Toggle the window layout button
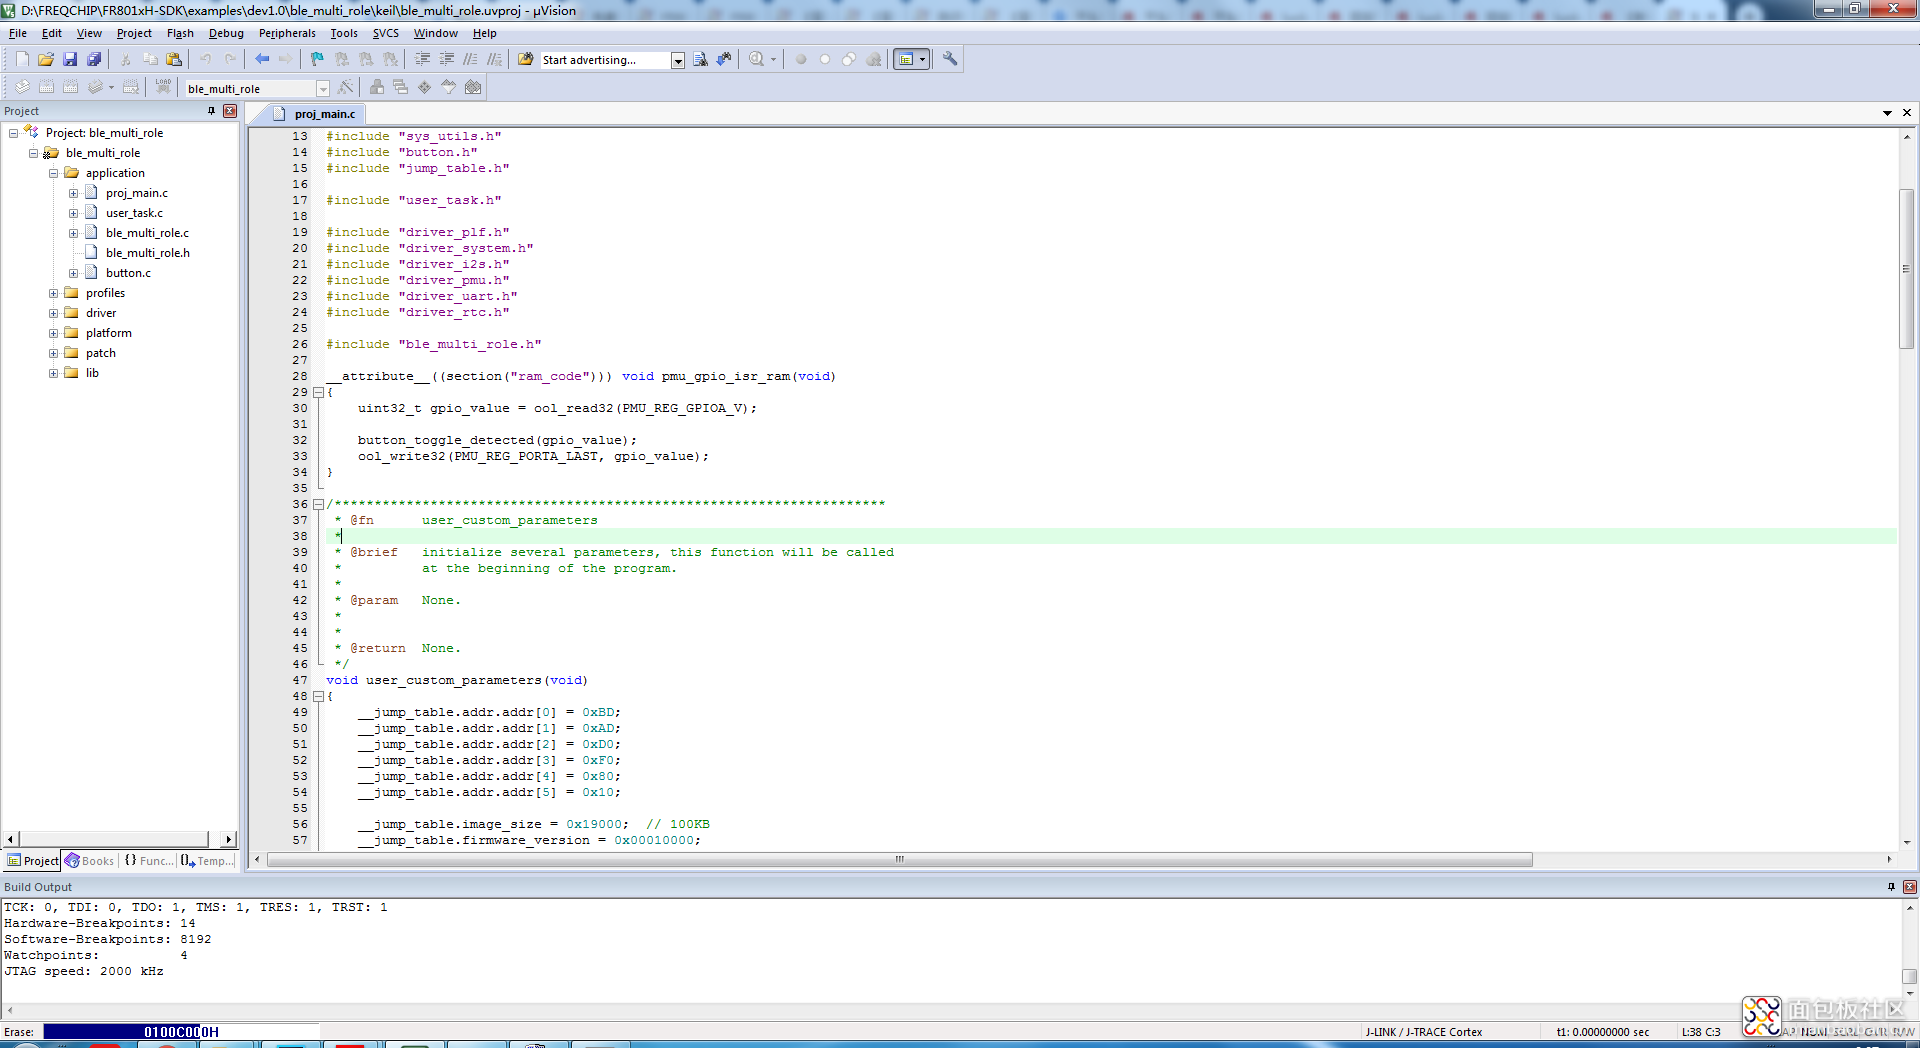 coord(906,60)
